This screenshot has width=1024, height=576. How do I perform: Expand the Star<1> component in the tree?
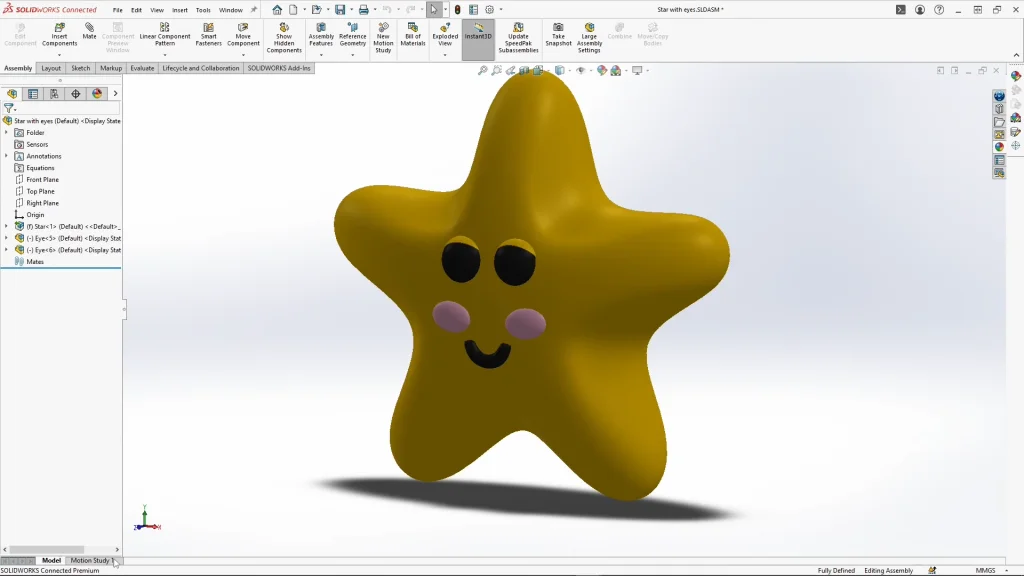click(x=7, y=226)
